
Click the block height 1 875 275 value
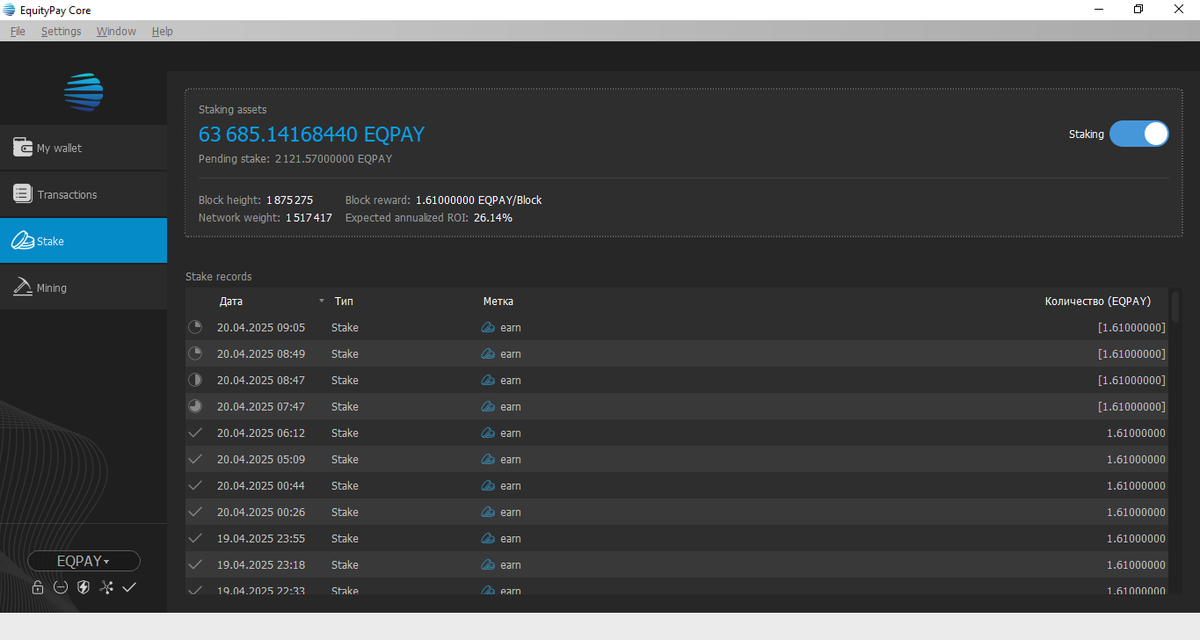click(289, 200)
